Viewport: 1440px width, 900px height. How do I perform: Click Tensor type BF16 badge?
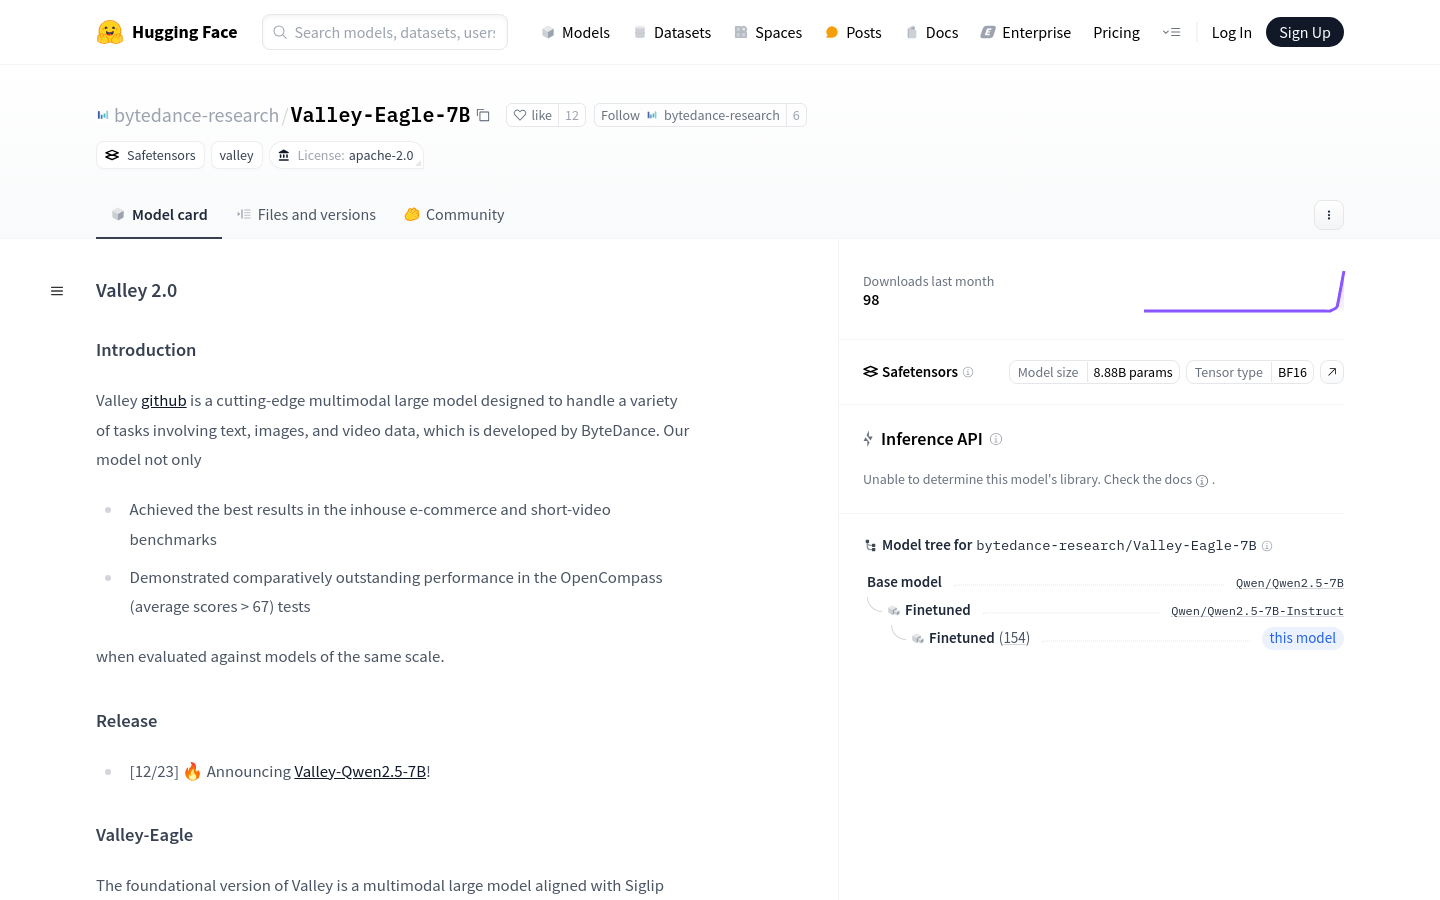(1250, 372)
